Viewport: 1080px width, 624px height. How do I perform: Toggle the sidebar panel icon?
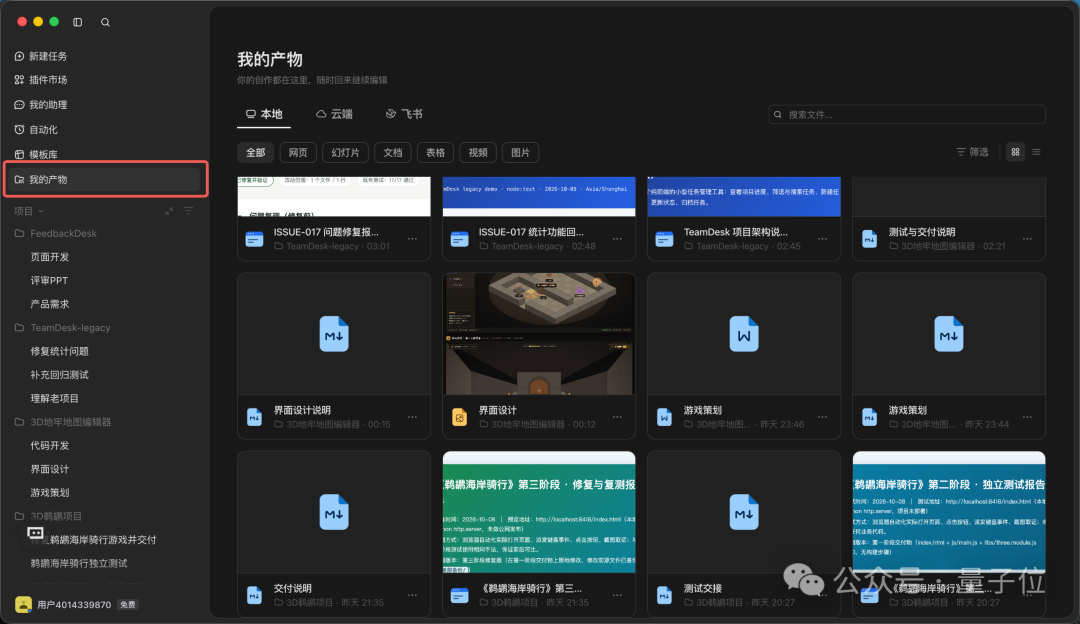pyautogui.click(x=78, y=22)
